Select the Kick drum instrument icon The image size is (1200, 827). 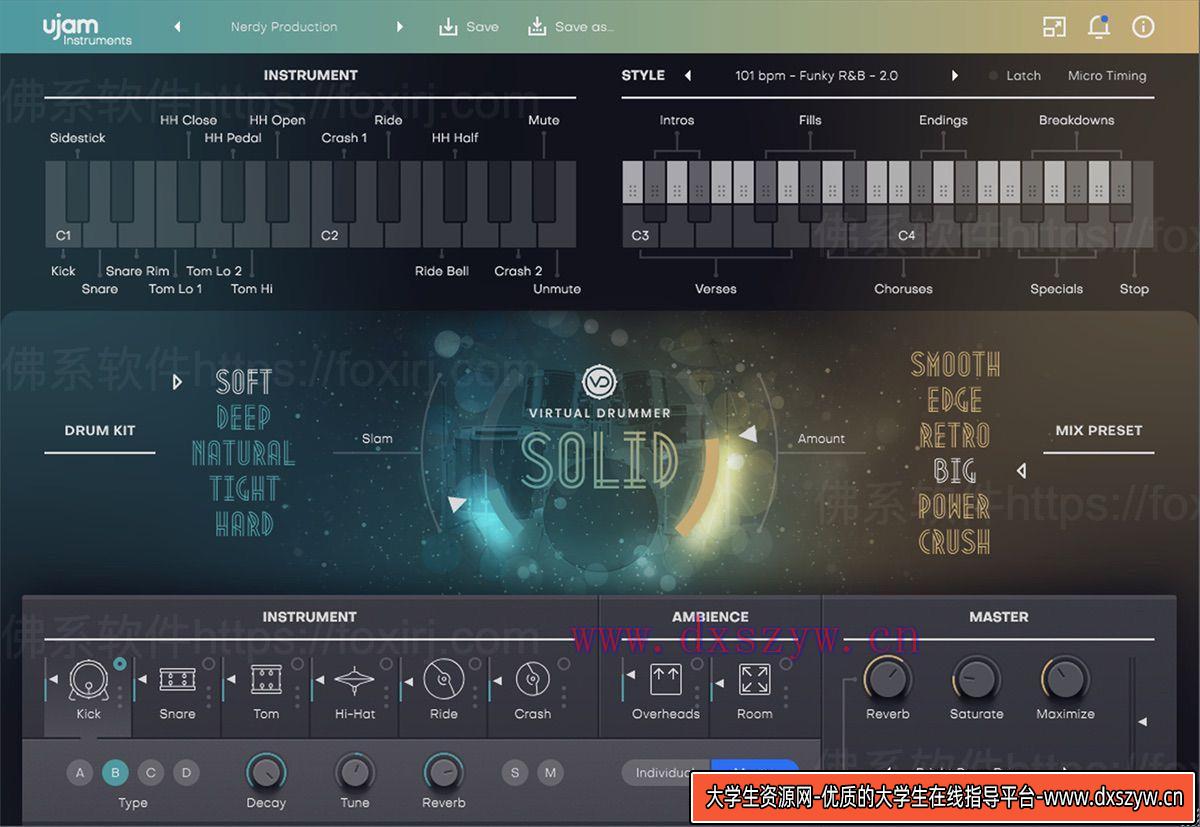coord(88,680)
